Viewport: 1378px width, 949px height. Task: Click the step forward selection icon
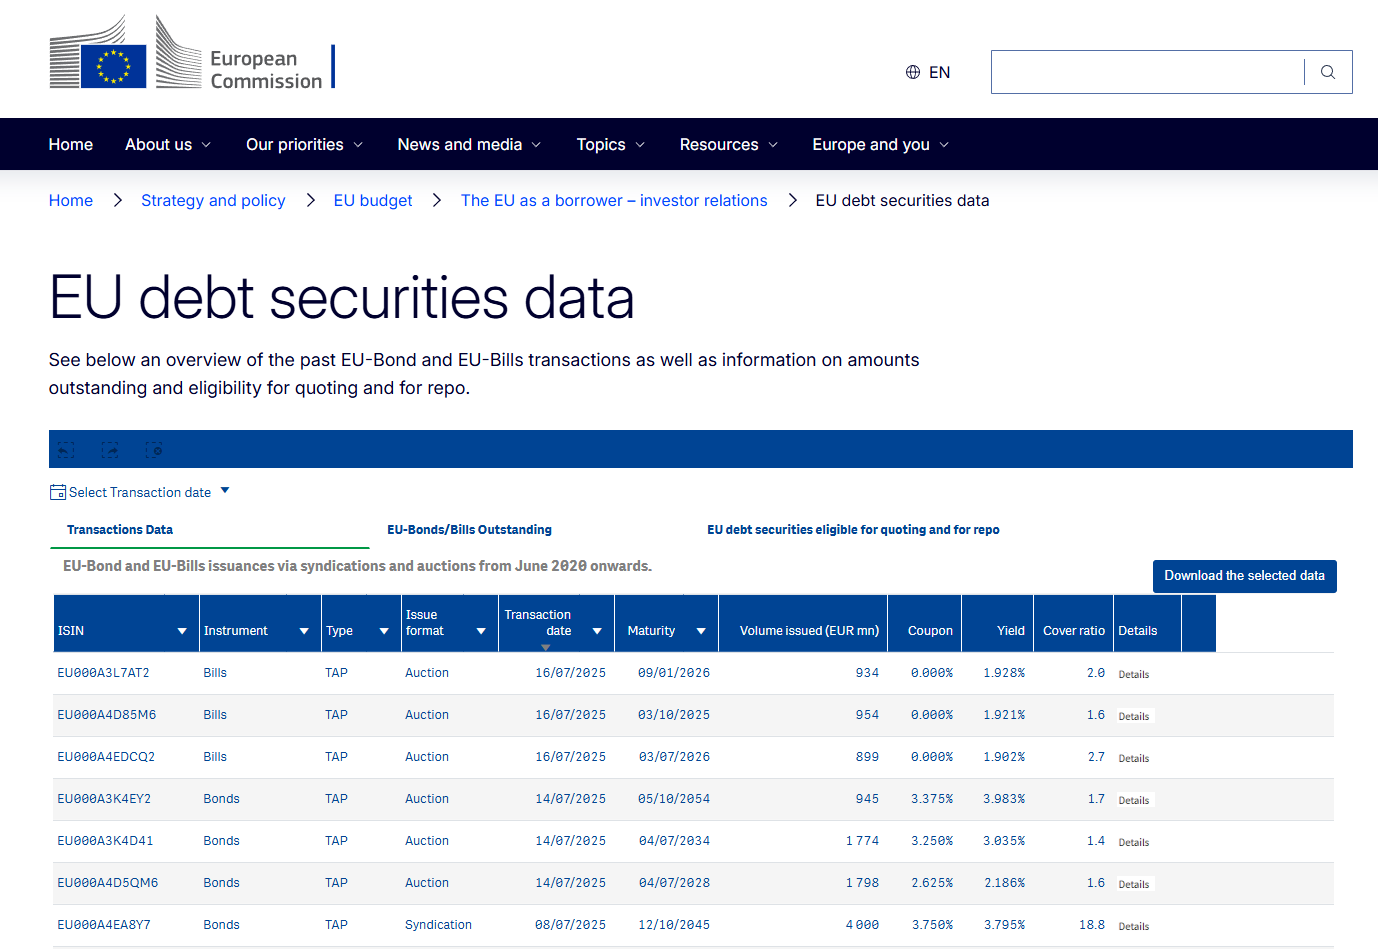(x=110, y=450)
